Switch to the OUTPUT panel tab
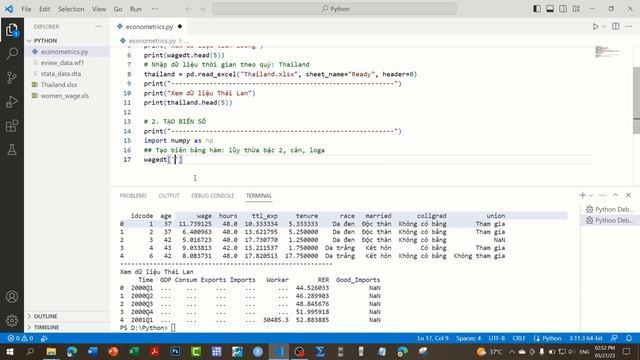Screen dimensions: 640x360 pyautogui.click(x=169, y=196)
